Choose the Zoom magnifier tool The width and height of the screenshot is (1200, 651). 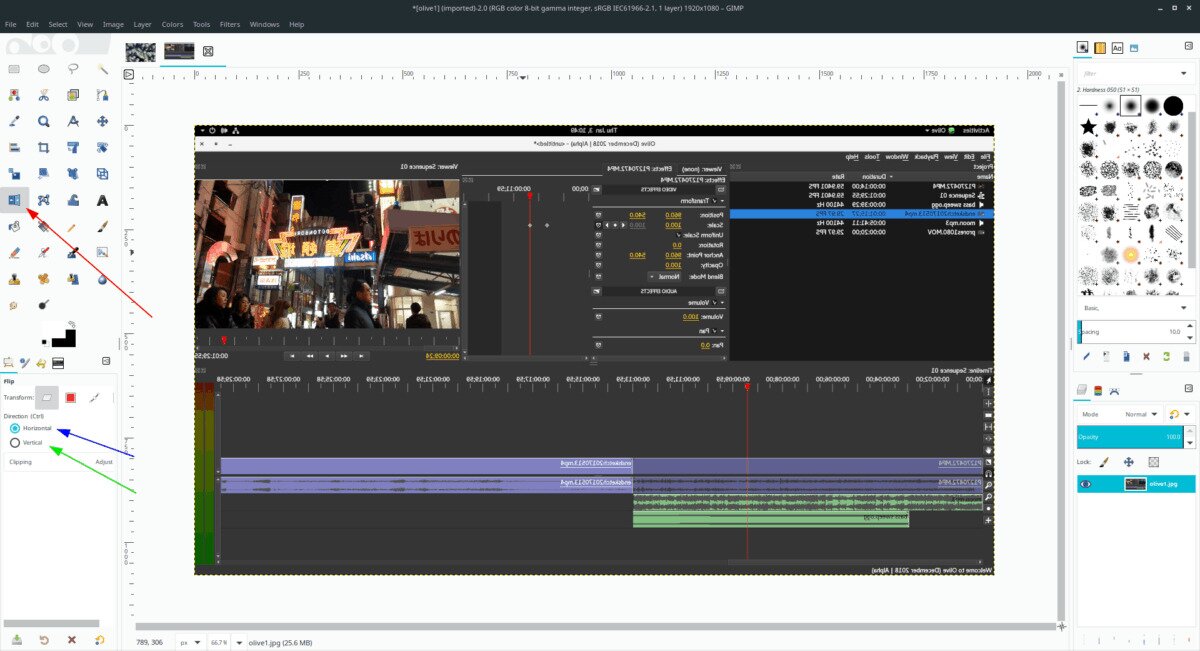(44, 122)
